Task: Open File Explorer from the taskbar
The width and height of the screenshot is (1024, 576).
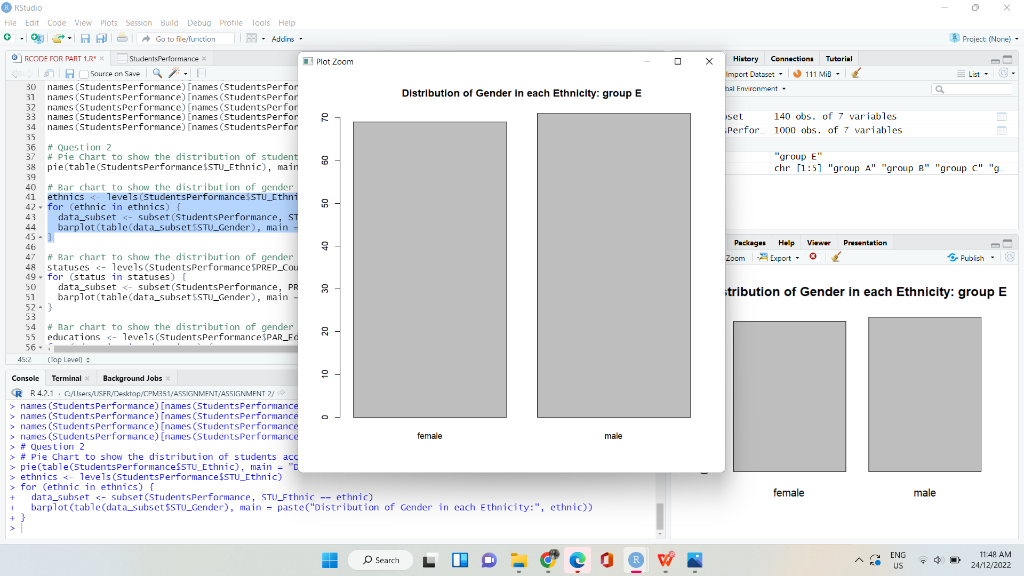Action: 519,560
